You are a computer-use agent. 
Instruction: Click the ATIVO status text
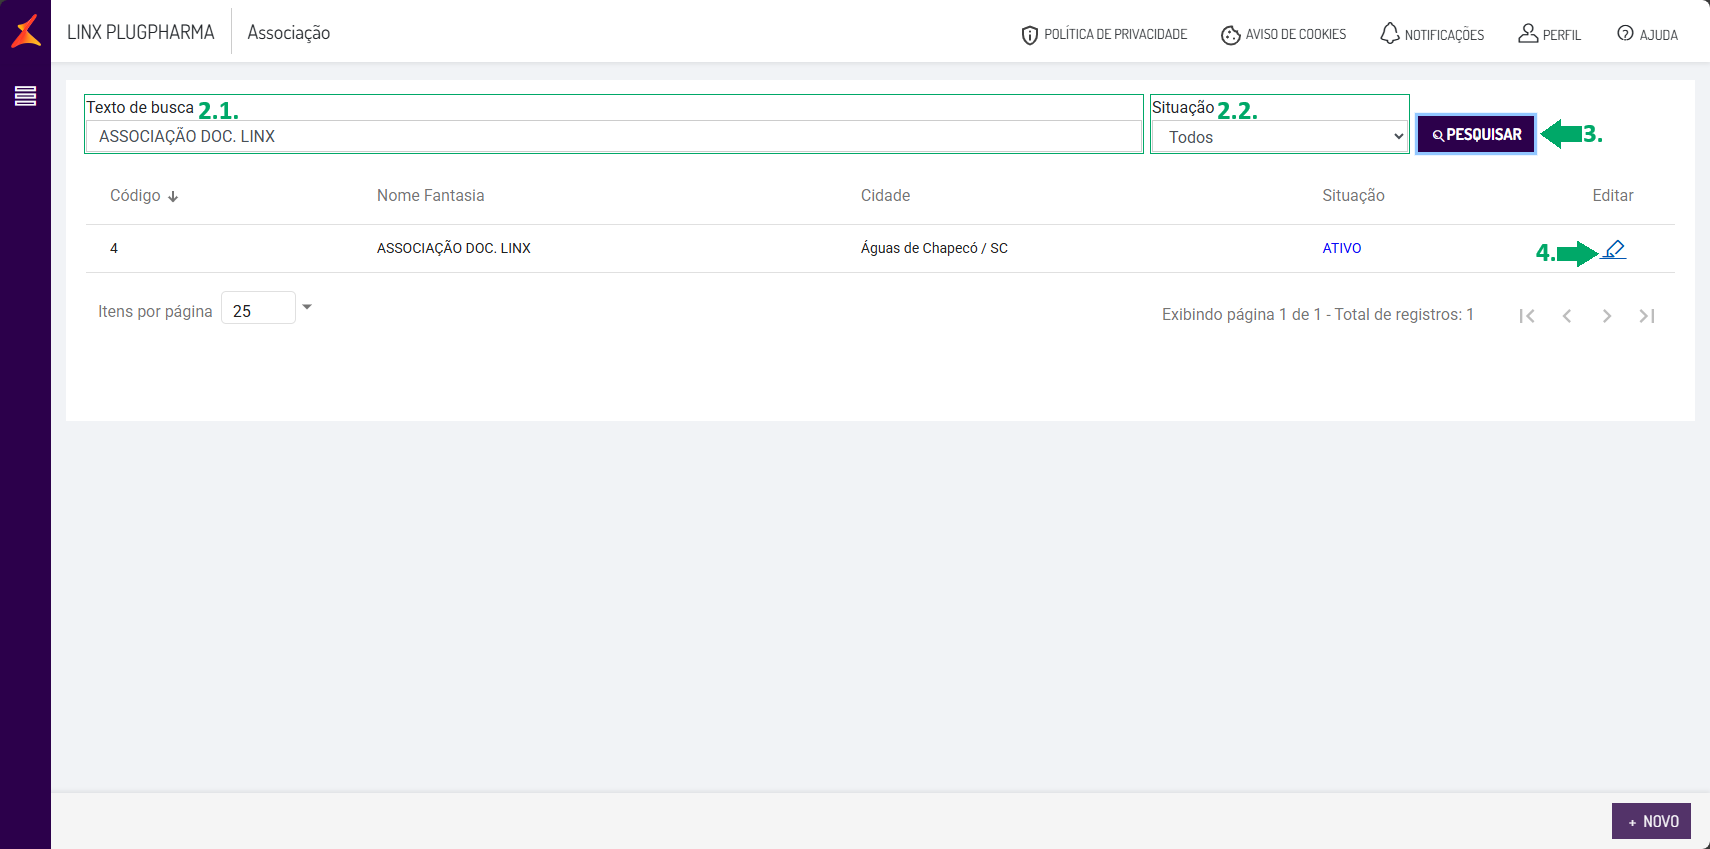(1341, 248)
